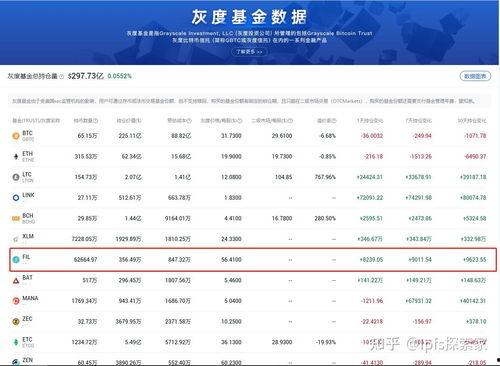Click the ETC coin icon
The width and height of the screenshot is (500, 366).
16,342
